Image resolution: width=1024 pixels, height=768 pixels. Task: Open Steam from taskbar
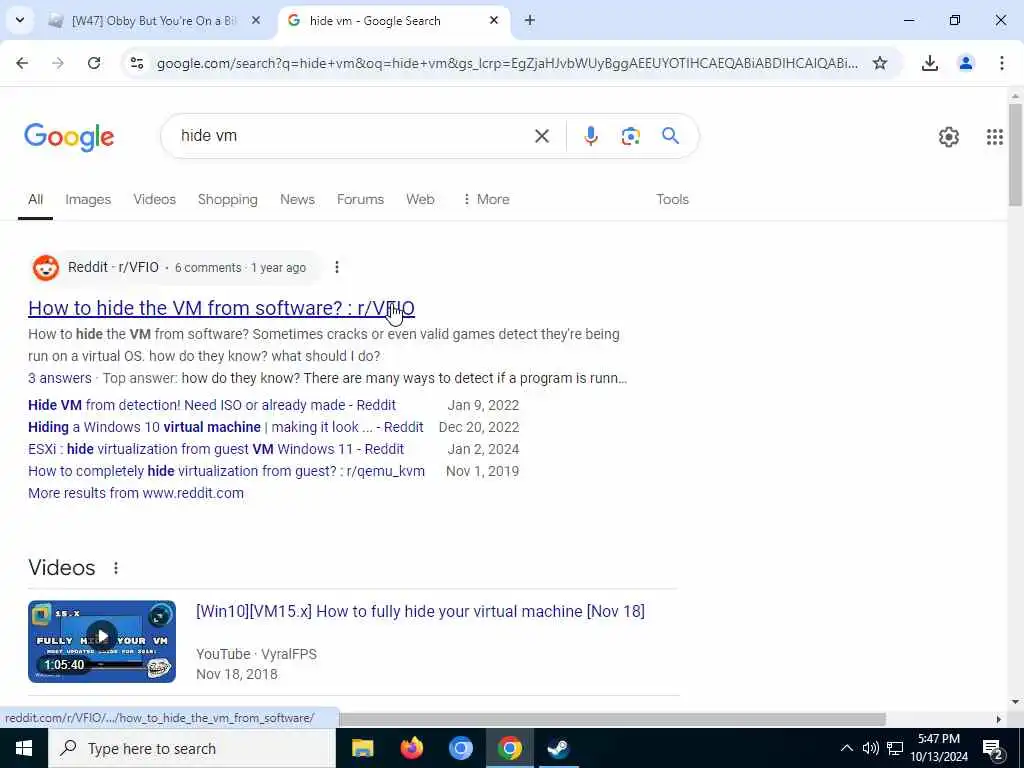(x=558, y=748)
